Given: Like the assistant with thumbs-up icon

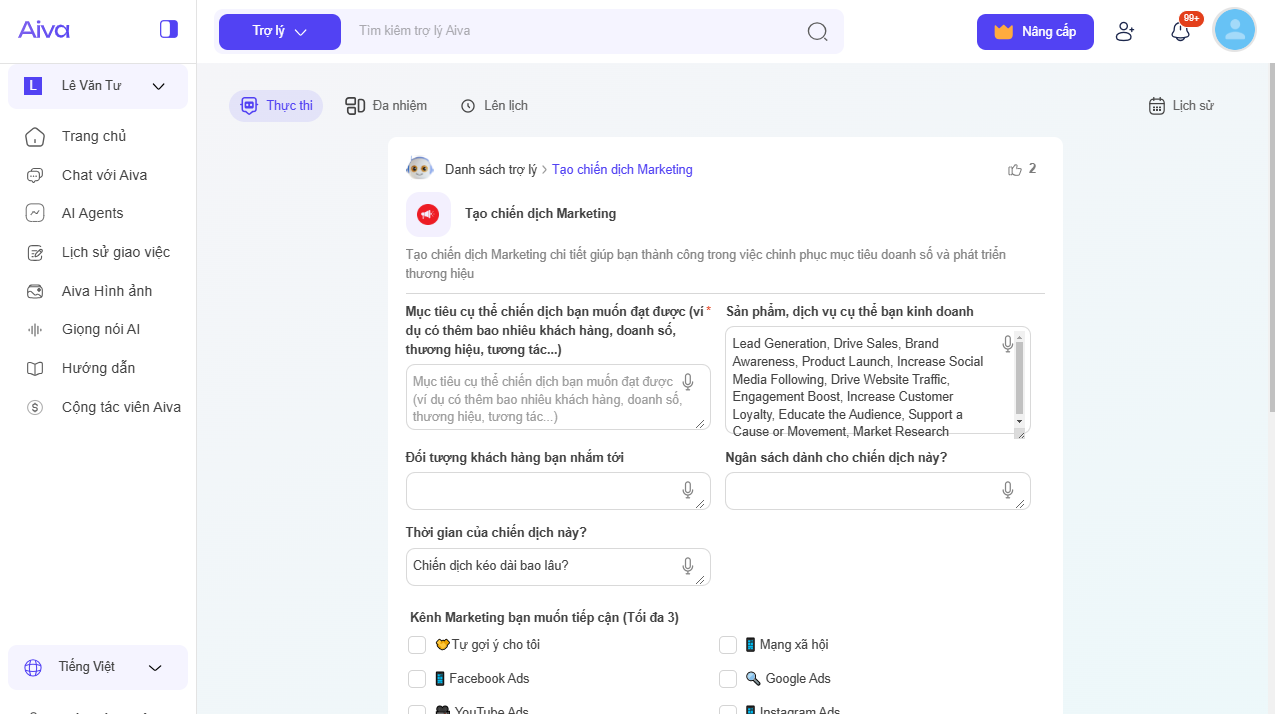Looking at the screenshot, I should coord(1015,169).
